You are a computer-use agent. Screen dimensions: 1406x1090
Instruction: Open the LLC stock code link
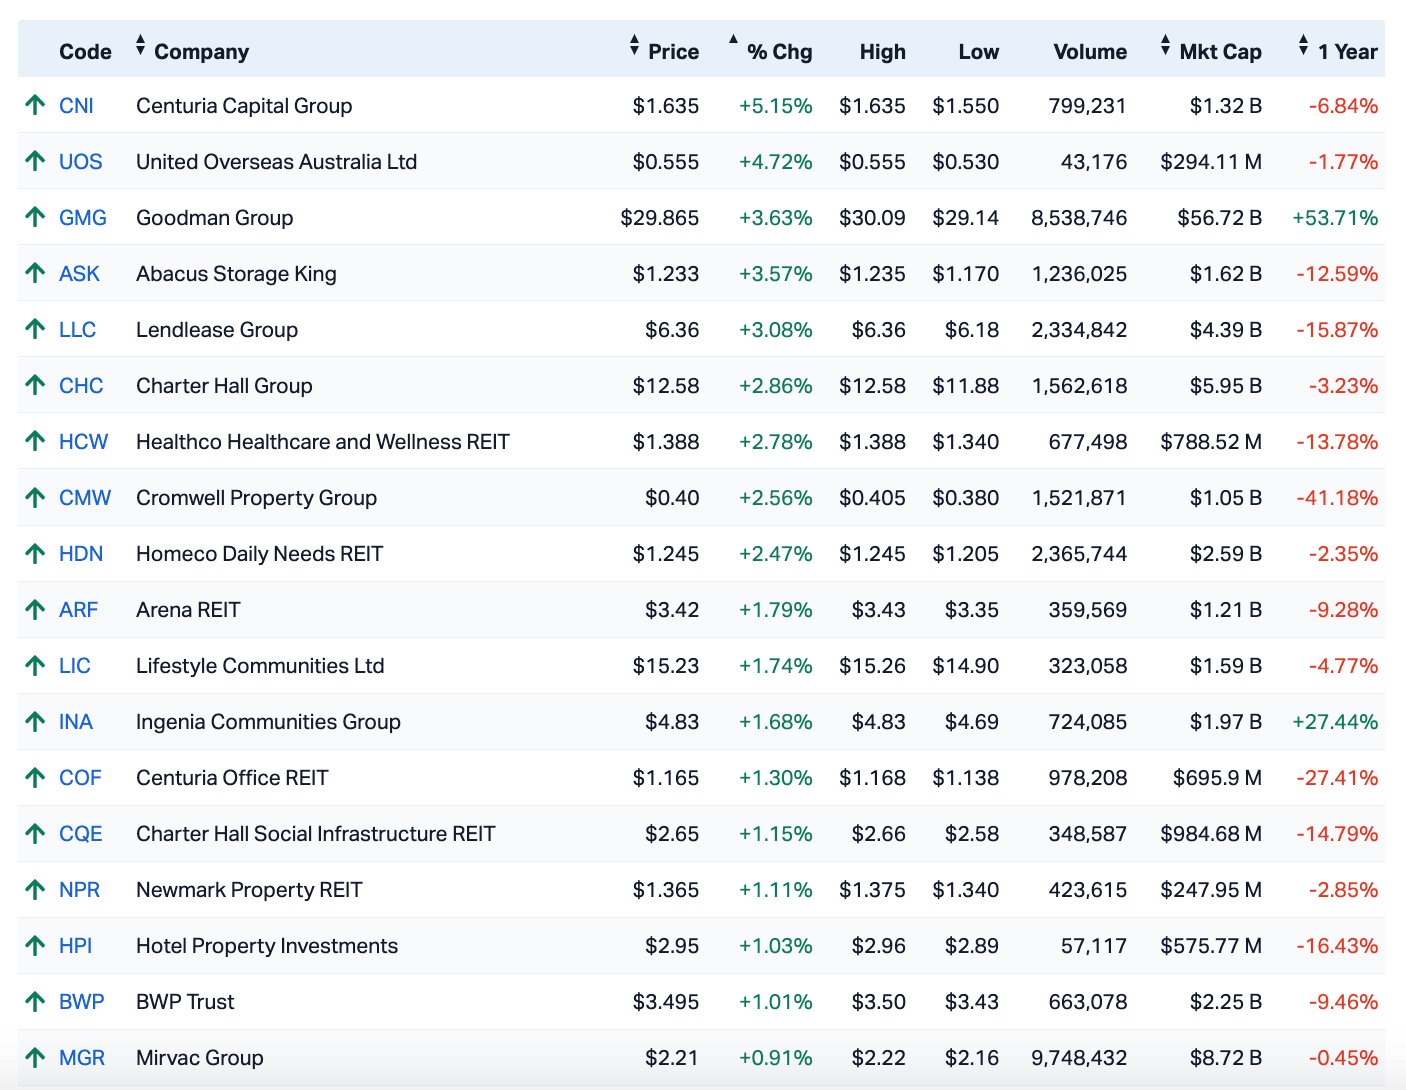point(77,330)
